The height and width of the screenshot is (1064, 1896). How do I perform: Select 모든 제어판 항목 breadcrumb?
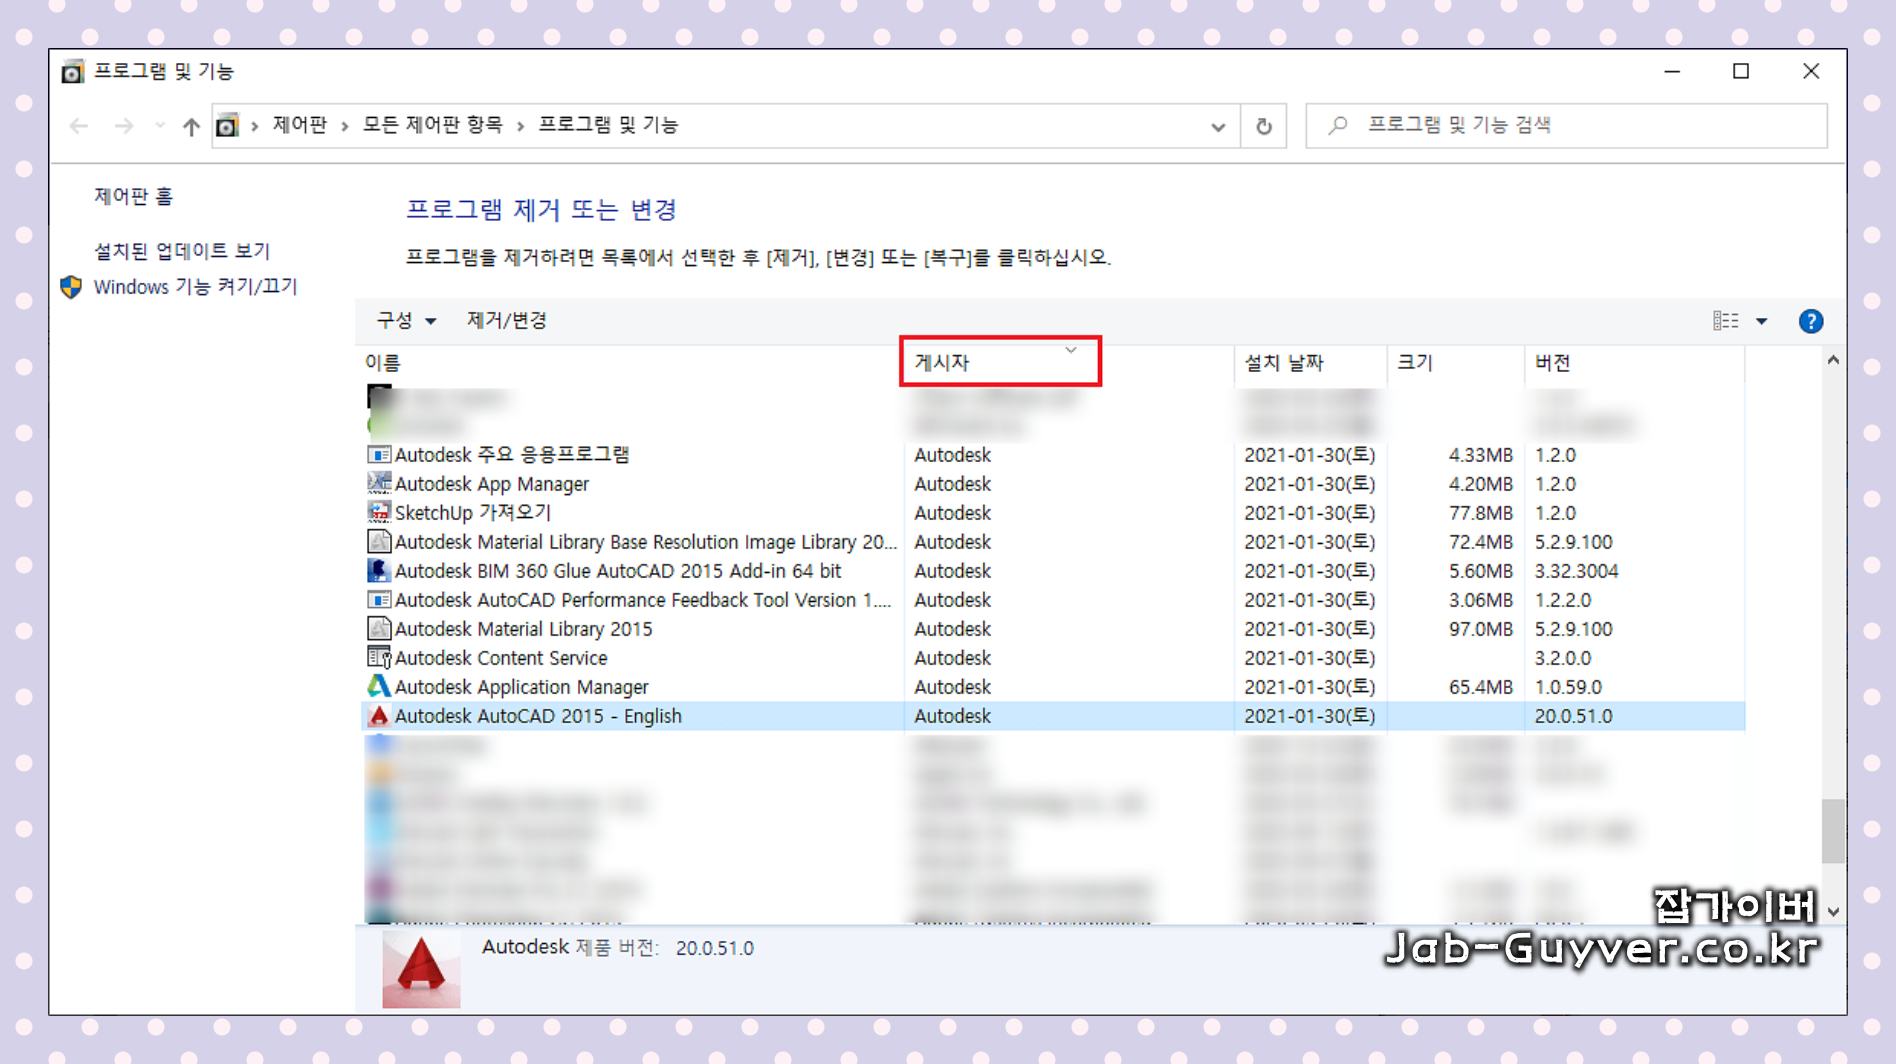pos(432,125)
